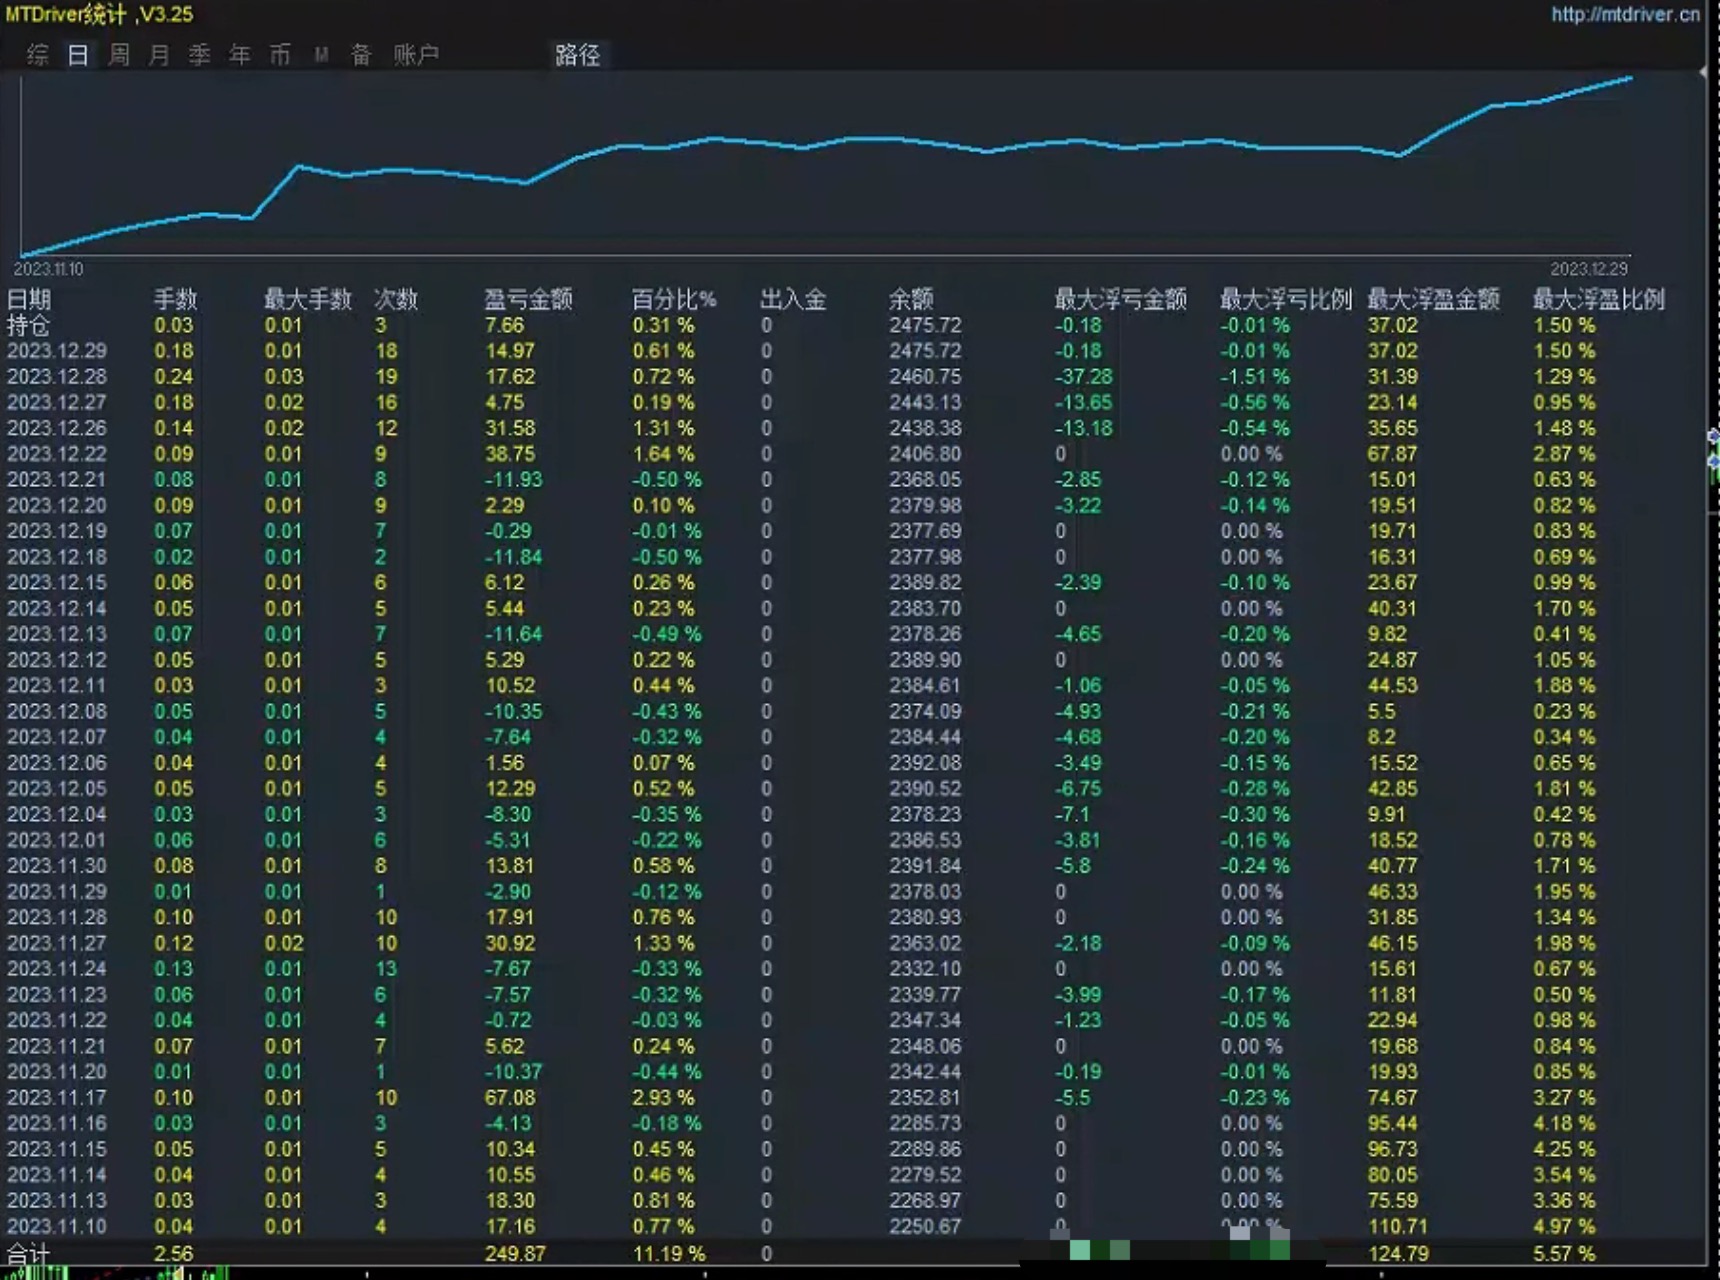Viewport: 1720px width, 1280px height.
Task: Select the 2023.12.28 date row
Action: click(x=57, y=377)
